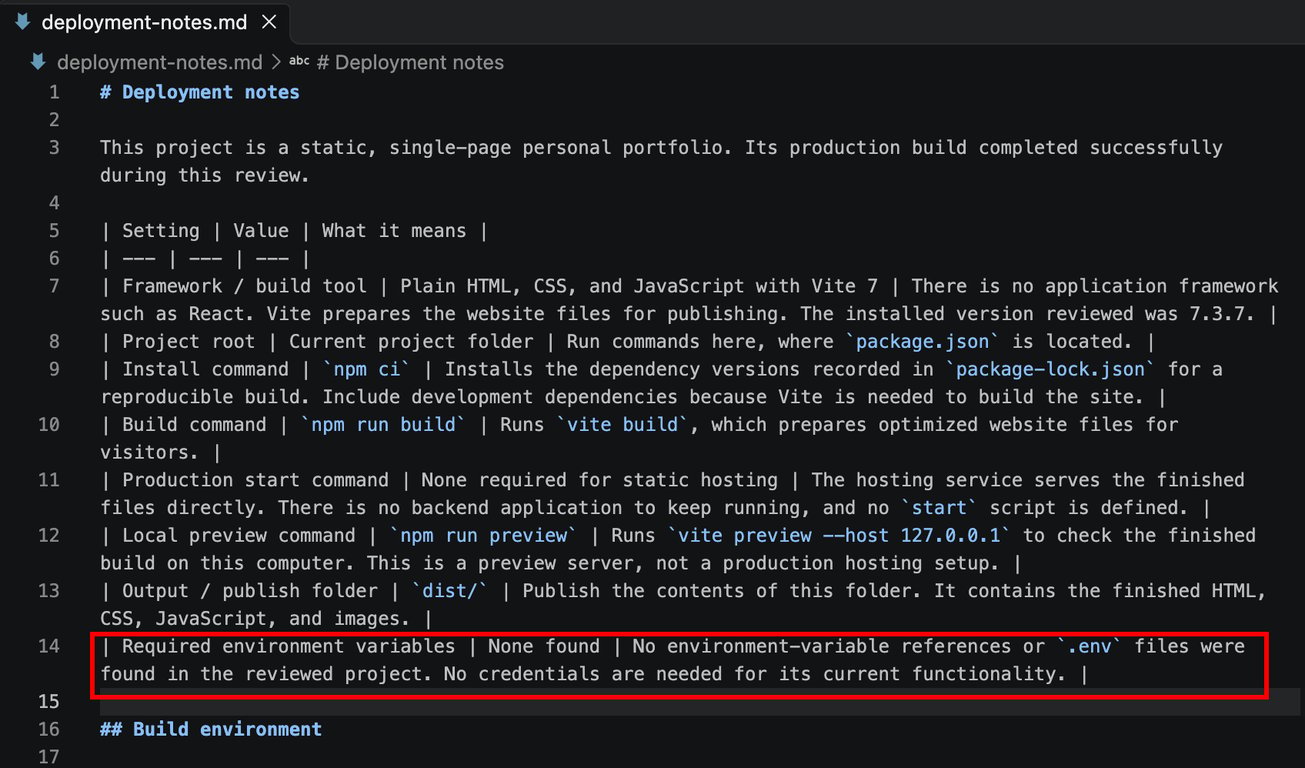Screen dimensions: 1305x768
Task: Click the 'Project root' cell text
Action: pos(189,342)
